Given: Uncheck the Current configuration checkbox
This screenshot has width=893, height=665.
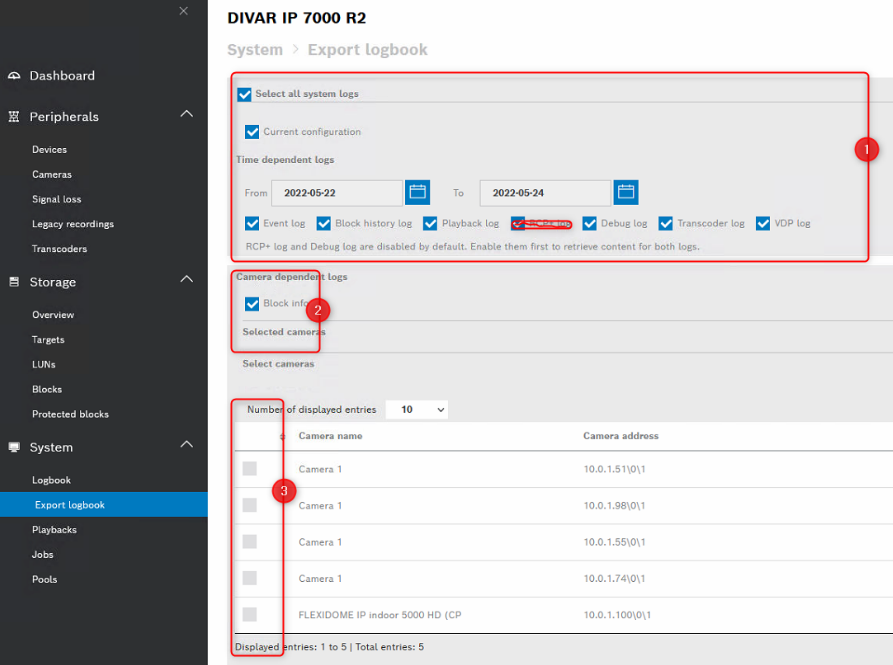Looking at the screenshot, I should 252,132.
